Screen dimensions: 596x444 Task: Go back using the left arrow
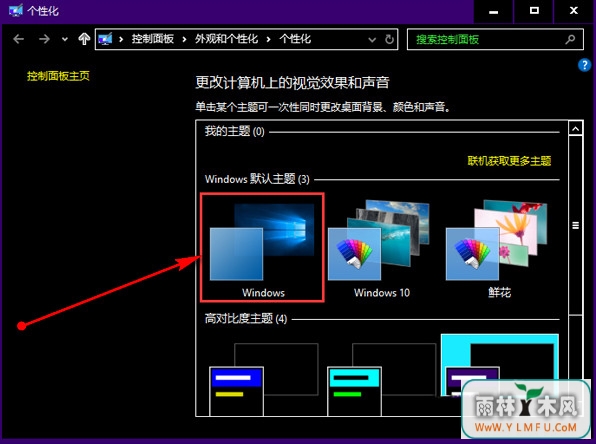tap(19, 39)
